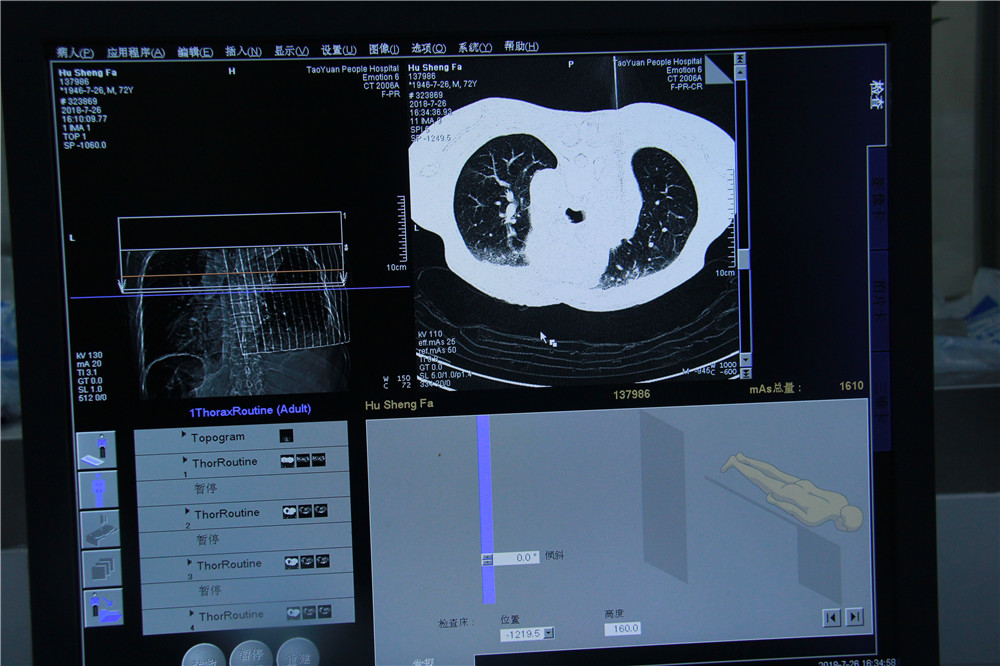
Task: Expand the ThorRoutine 2 protocol entry
Action: pos(187,511)
